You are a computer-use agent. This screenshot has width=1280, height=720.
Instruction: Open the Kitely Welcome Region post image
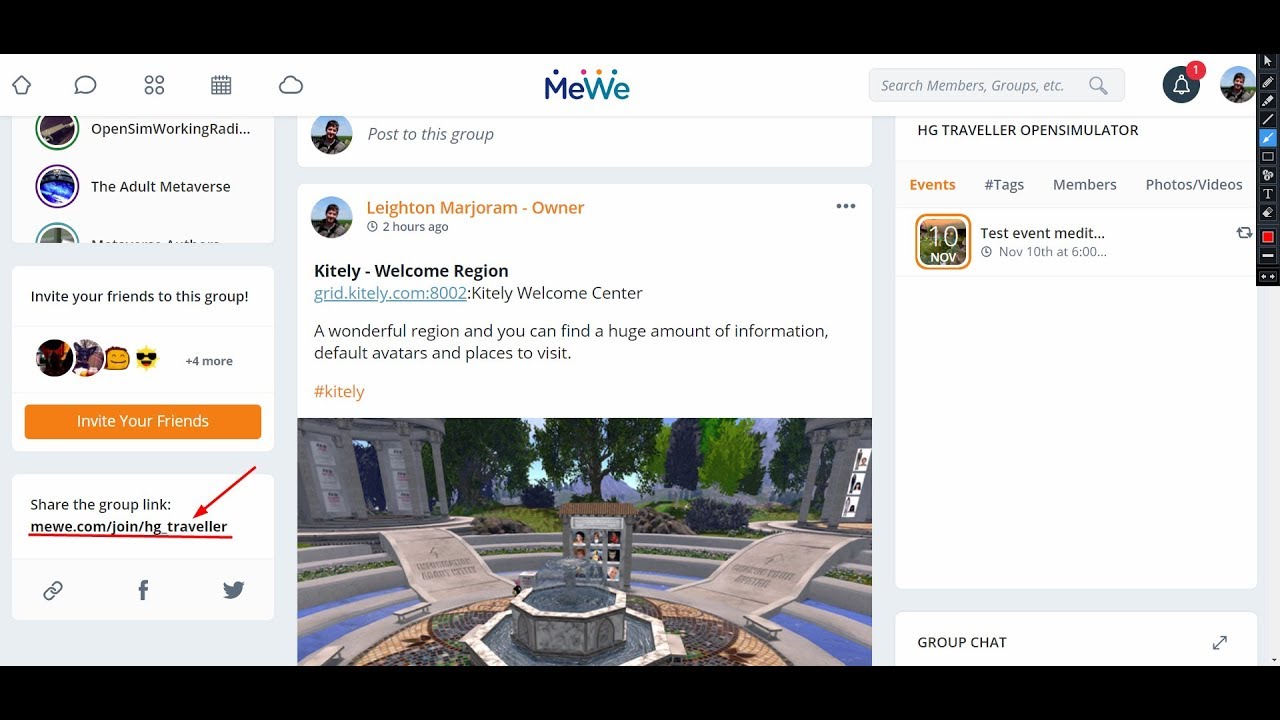[x=584, y=542]
